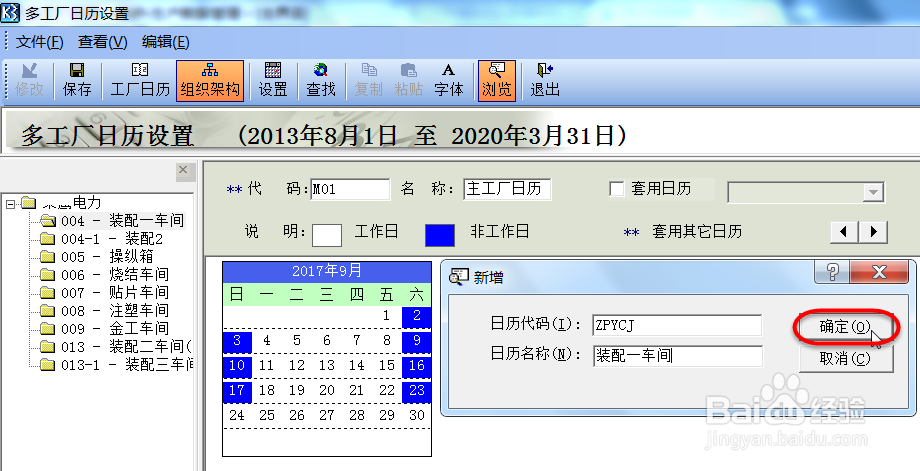The width and height of the screenshot is (920, 471).
Task: Enable the 套用日历 checkbox
Action: [617, 189]
